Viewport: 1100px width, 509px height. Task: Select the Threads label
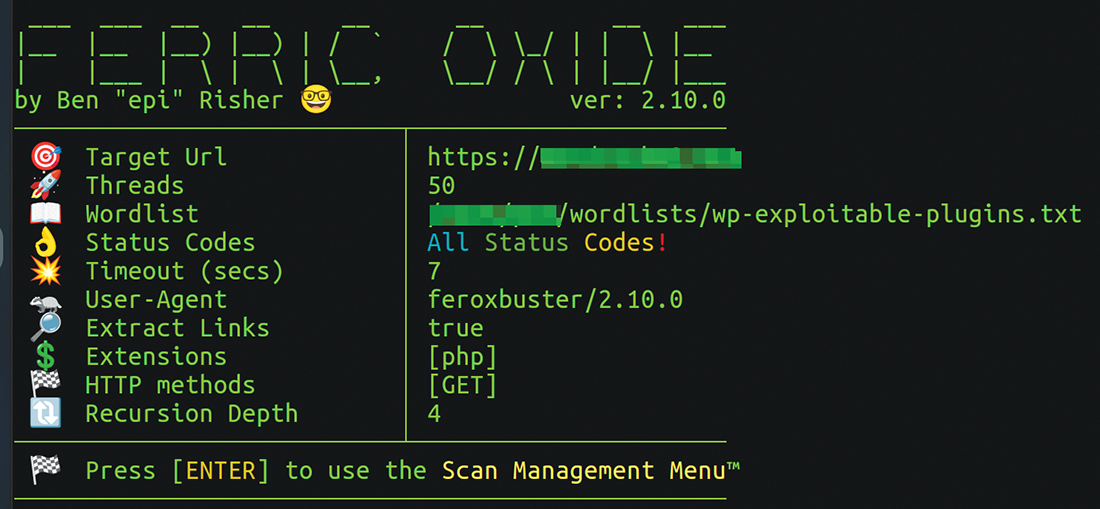tap(135, 185)
